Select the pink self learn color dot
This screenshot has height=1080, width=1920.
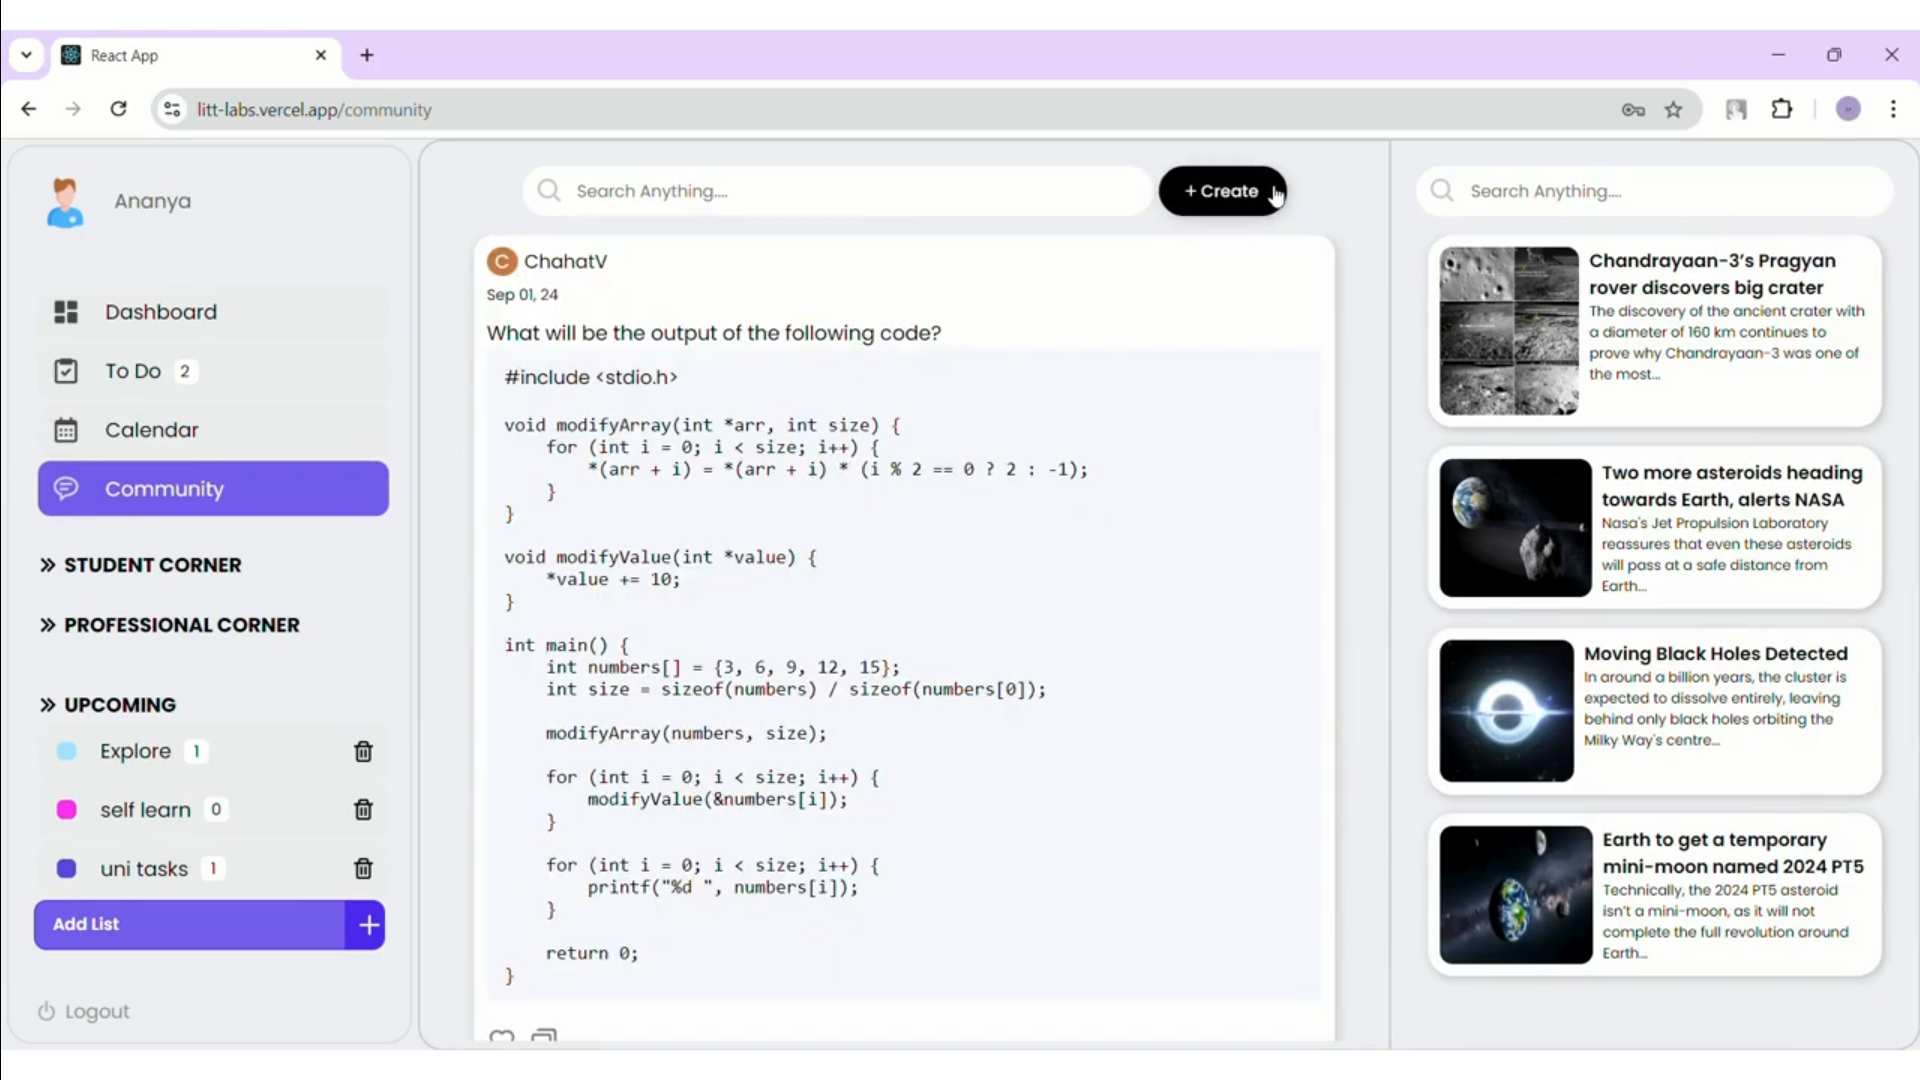67,810
